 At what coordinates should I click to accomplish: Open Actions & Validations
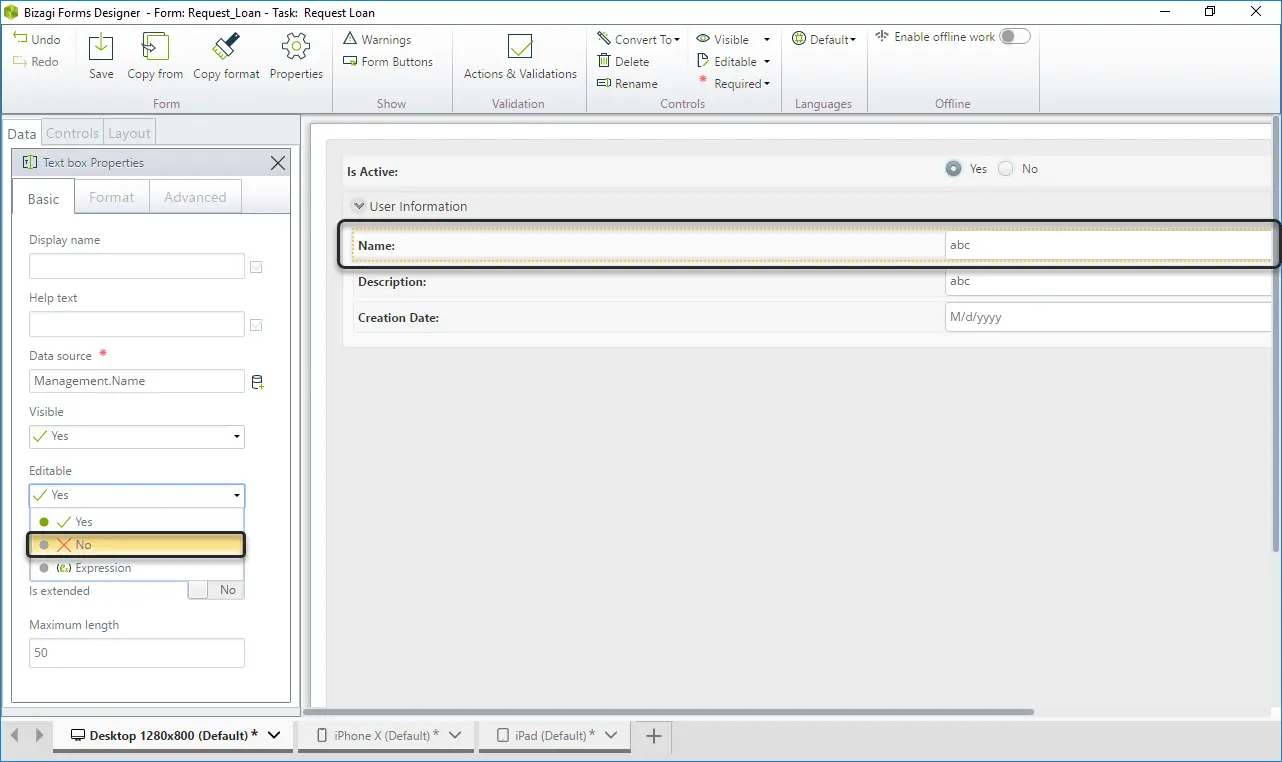(520, 56)
